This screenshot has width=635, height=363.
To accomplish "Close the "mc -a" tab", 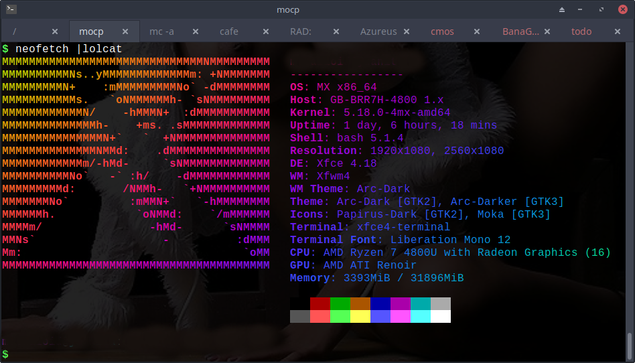I will coord(196,32).
